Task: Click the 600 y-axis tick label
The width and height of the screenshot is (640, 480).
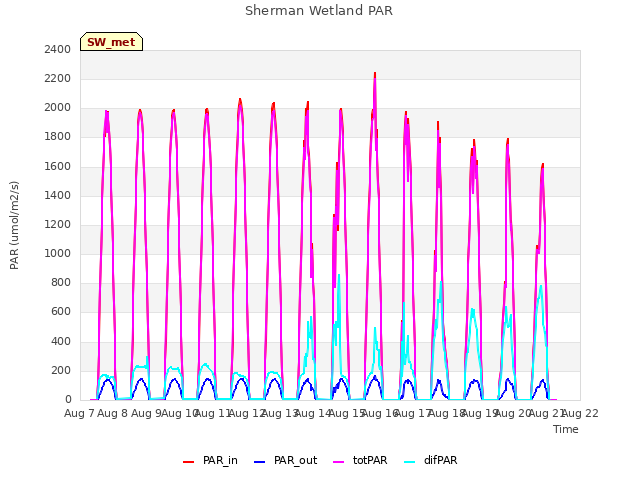Action: (x=61, y=312)
